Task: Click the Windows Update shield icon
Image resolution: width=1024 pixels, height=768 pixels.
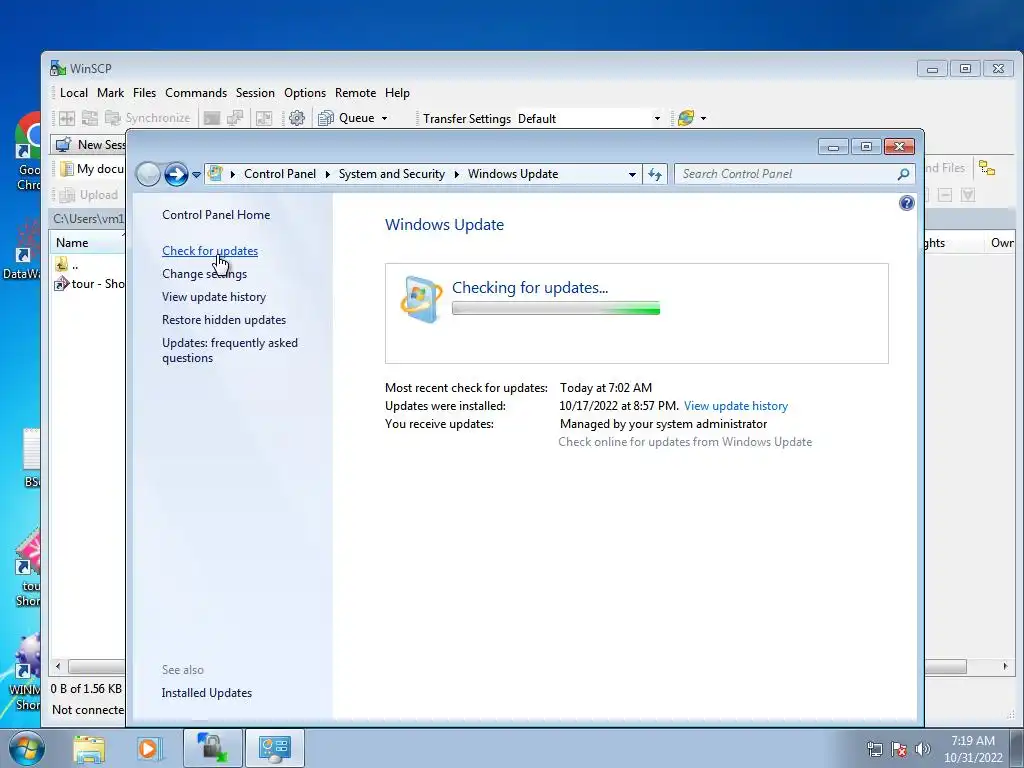Action: pyautogui.click(x=421, y=300)
